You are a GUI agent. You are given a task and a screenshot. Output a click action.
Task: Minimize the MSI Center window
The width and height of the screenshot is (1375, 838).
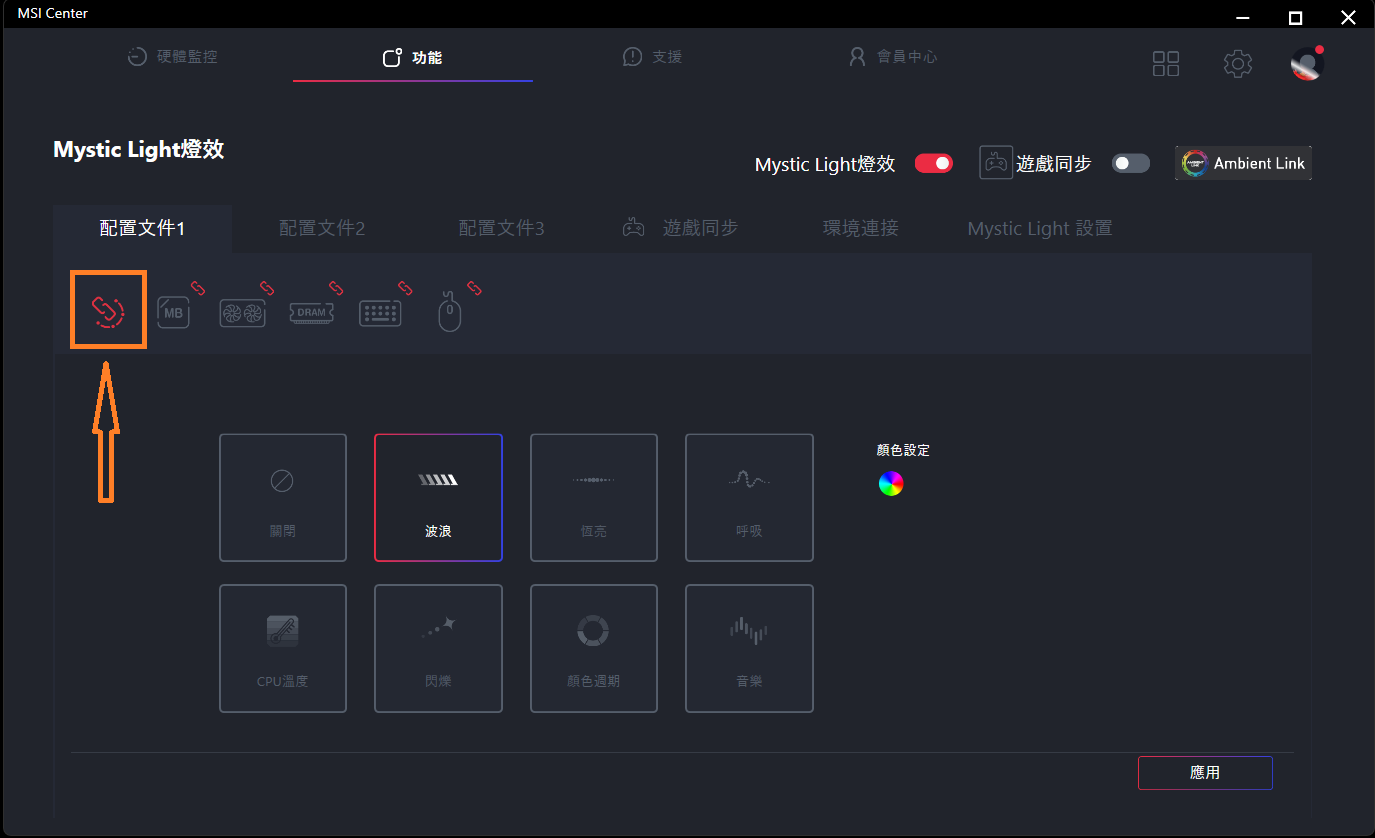pos(1243,17)
